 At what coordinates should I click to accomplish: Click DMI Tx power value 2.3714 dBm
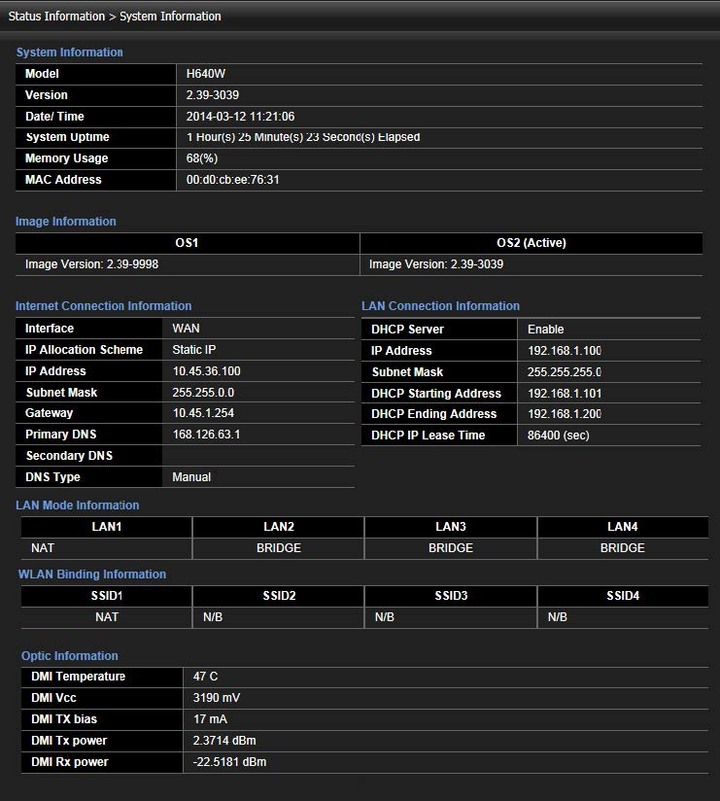[x=225, y=741]
